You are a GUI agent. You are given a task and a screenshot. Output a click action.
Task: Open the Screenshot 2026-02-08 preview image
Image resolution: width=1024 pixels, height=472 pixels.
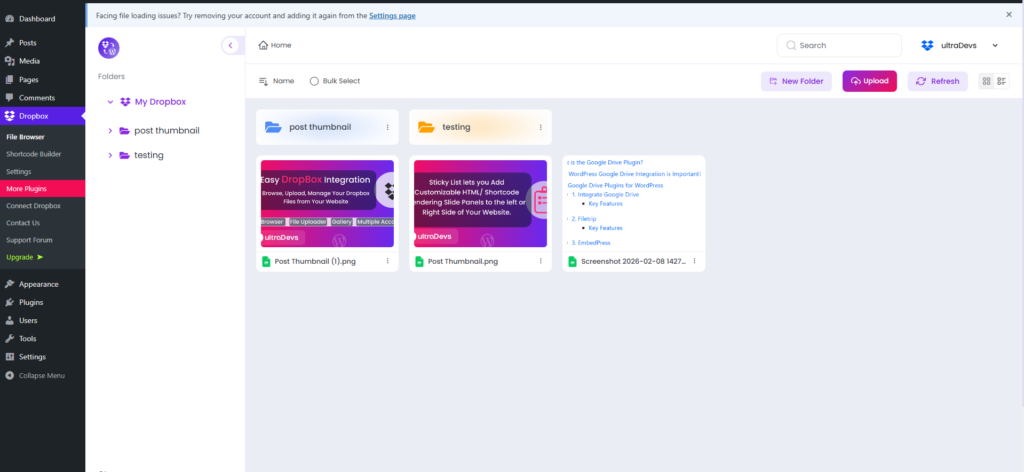coord(633,204)
